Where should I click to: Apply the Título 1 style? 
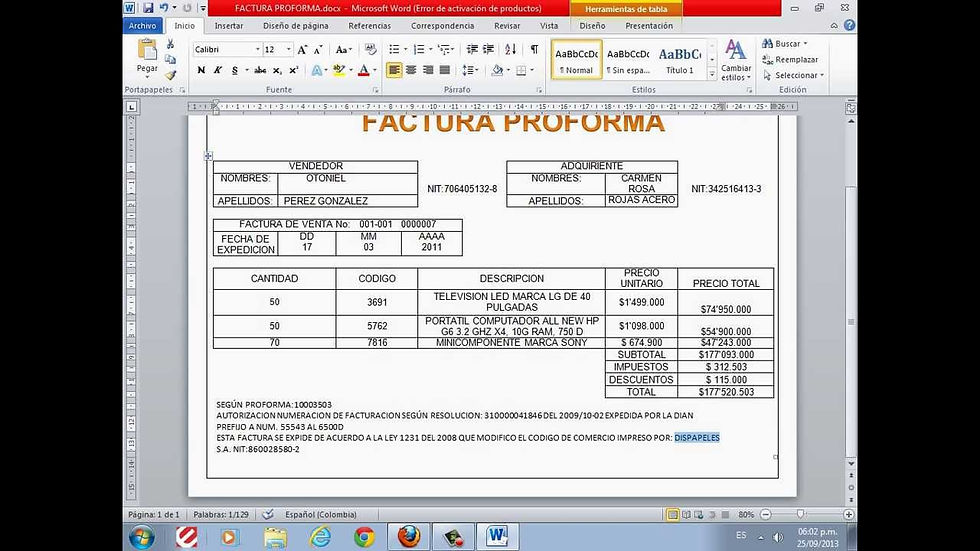click(x=680, y=59)
